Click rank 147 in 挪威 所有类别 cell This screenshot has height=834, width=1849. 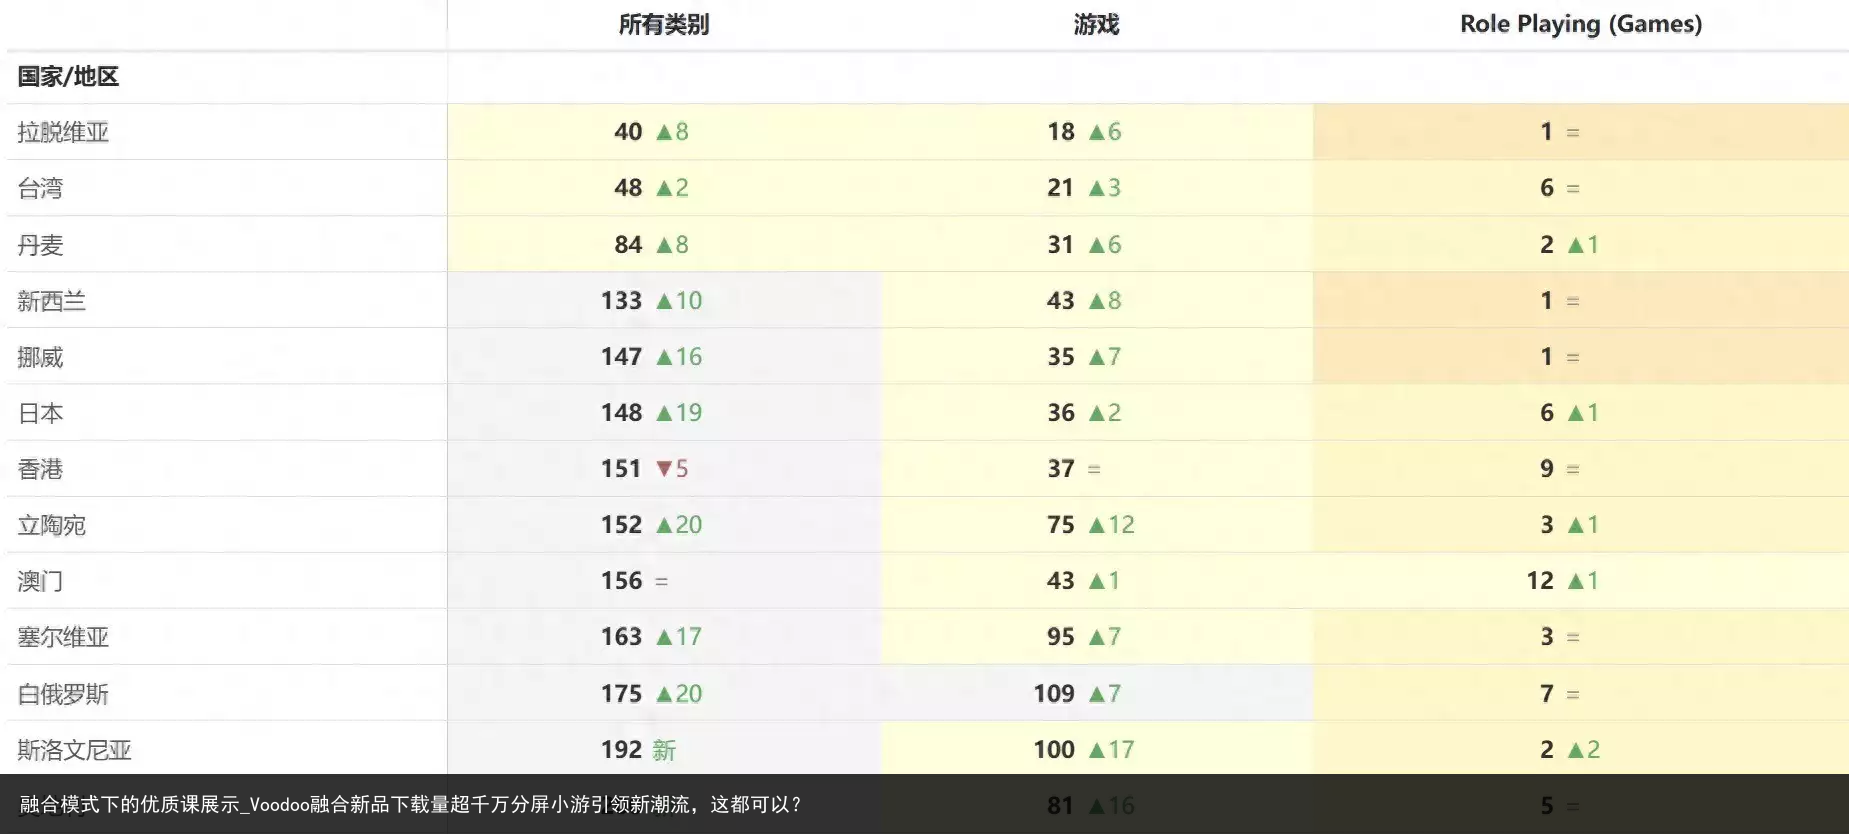pyautogui.click(x=621, y=357)
